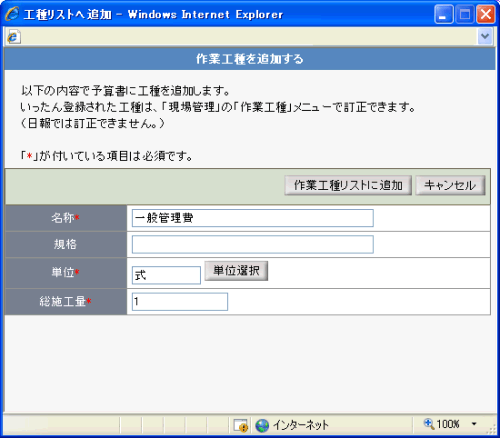Minimize the 工種リストへ追加 window
This screenshot has width=500, height=438.
(444, 14)
